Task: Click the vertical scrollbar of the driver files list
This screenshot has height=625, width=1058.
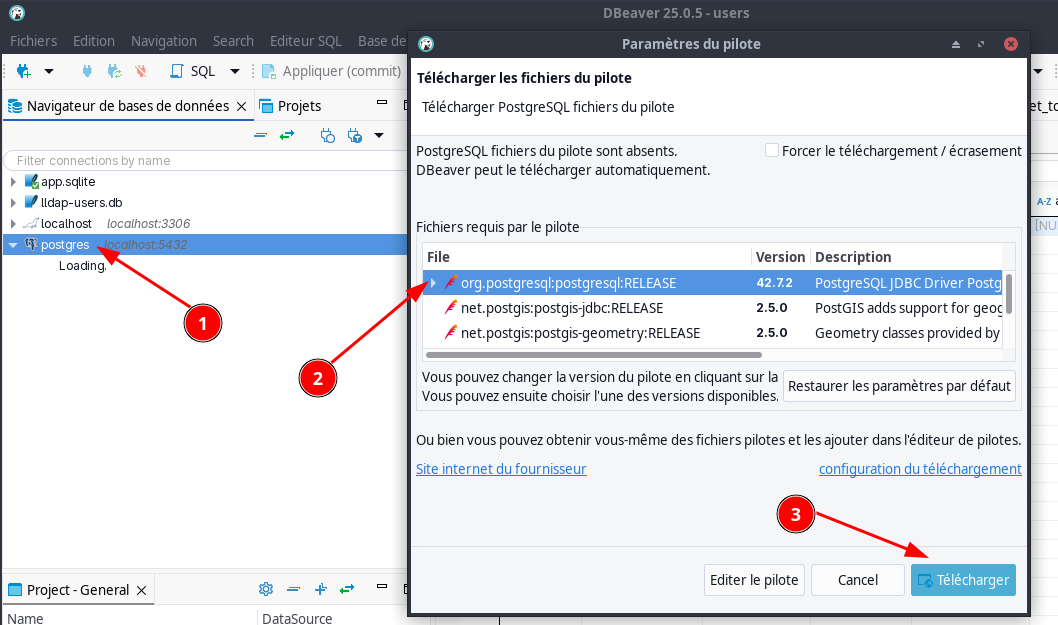Action: click(1009, 294)
